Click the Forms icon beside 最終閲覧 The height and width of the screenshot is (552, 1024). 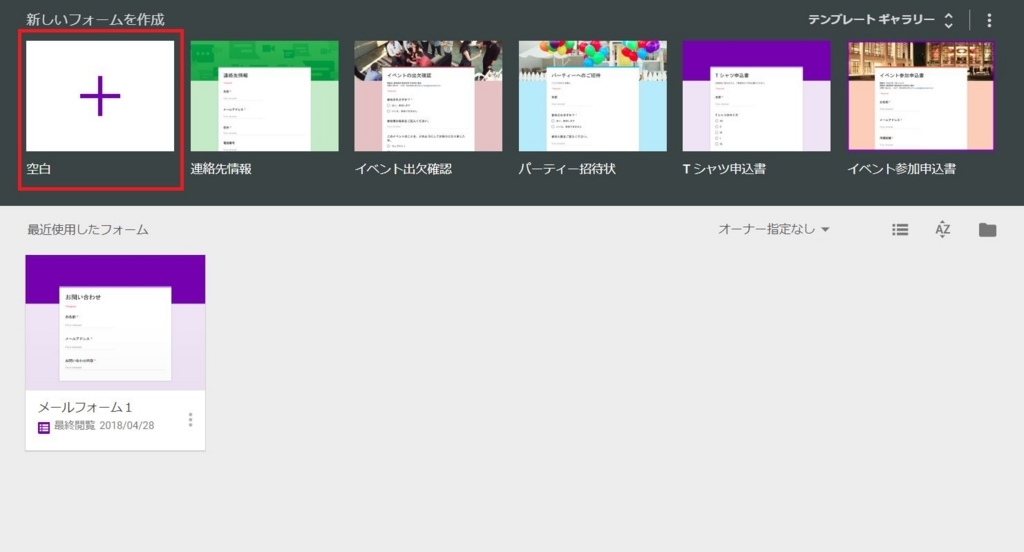[44, 428]
